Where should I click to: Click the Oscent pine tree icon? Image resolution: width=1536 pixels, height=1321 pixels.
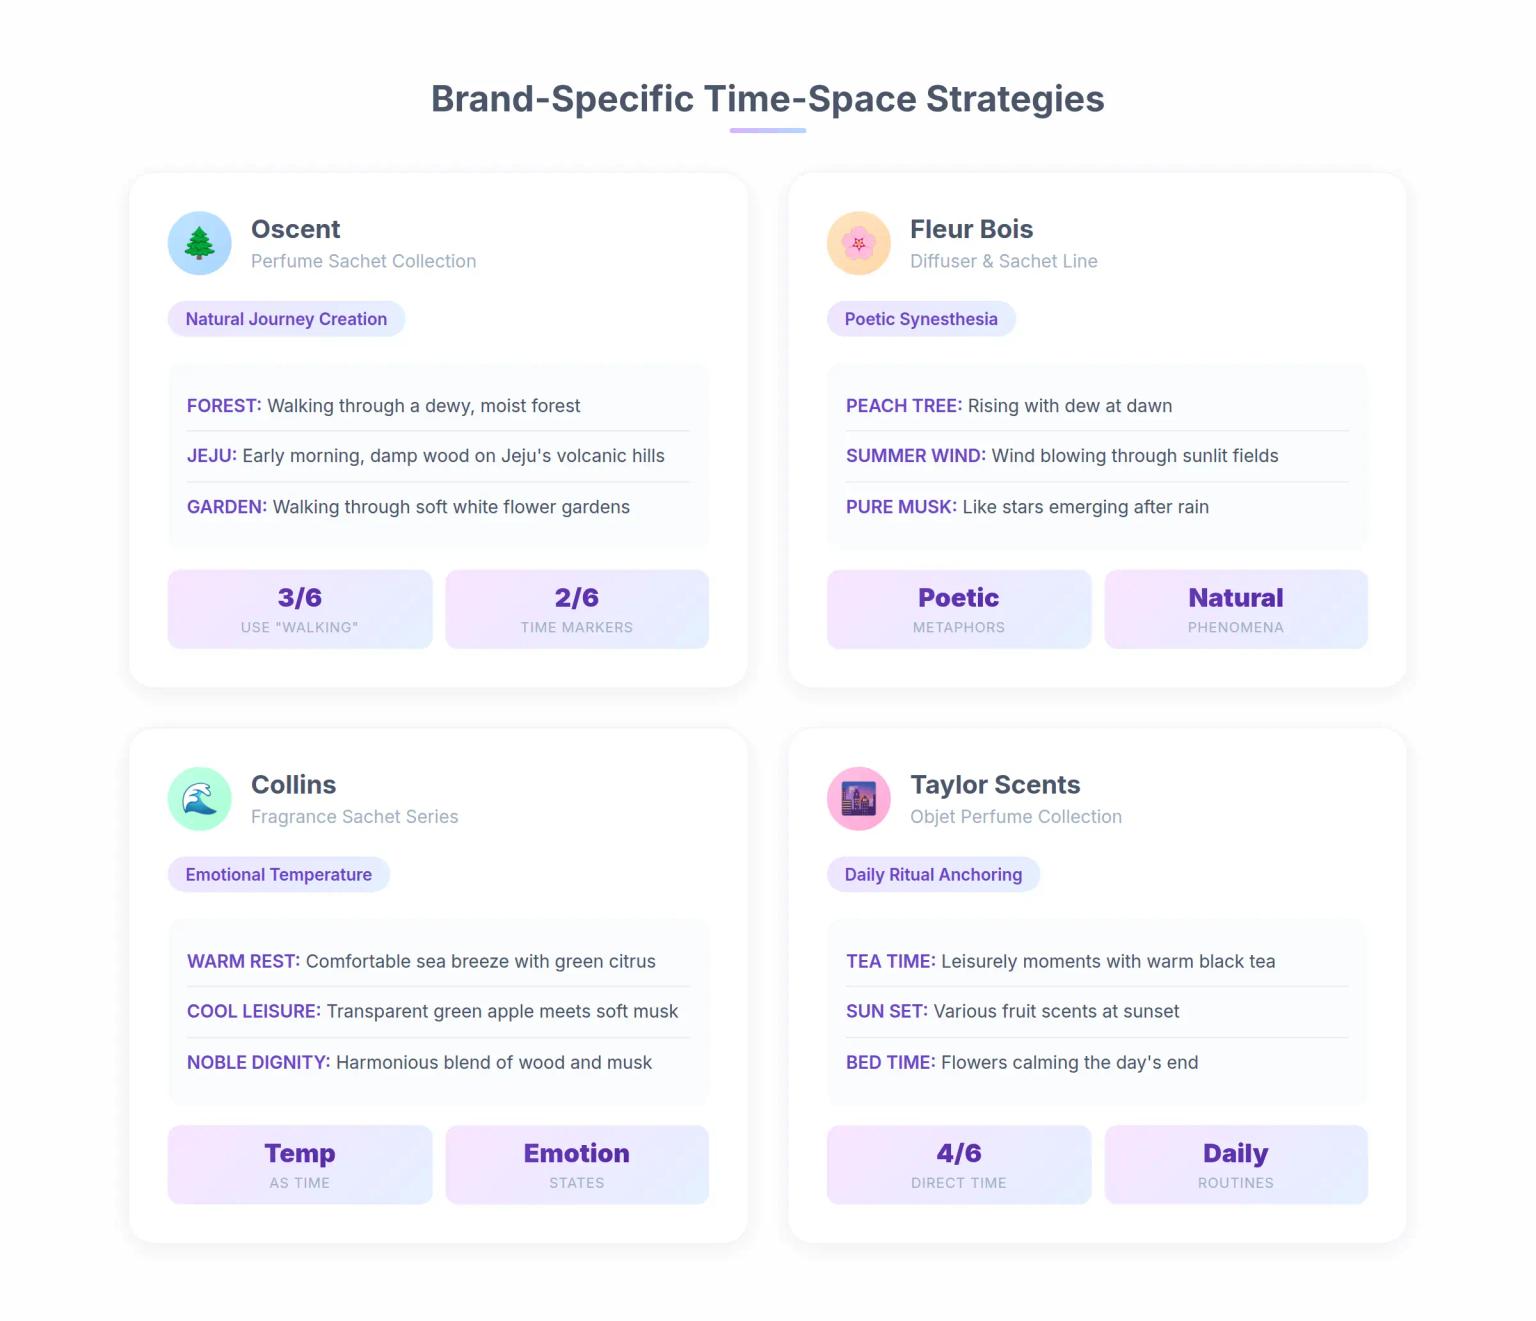(200, 243)
